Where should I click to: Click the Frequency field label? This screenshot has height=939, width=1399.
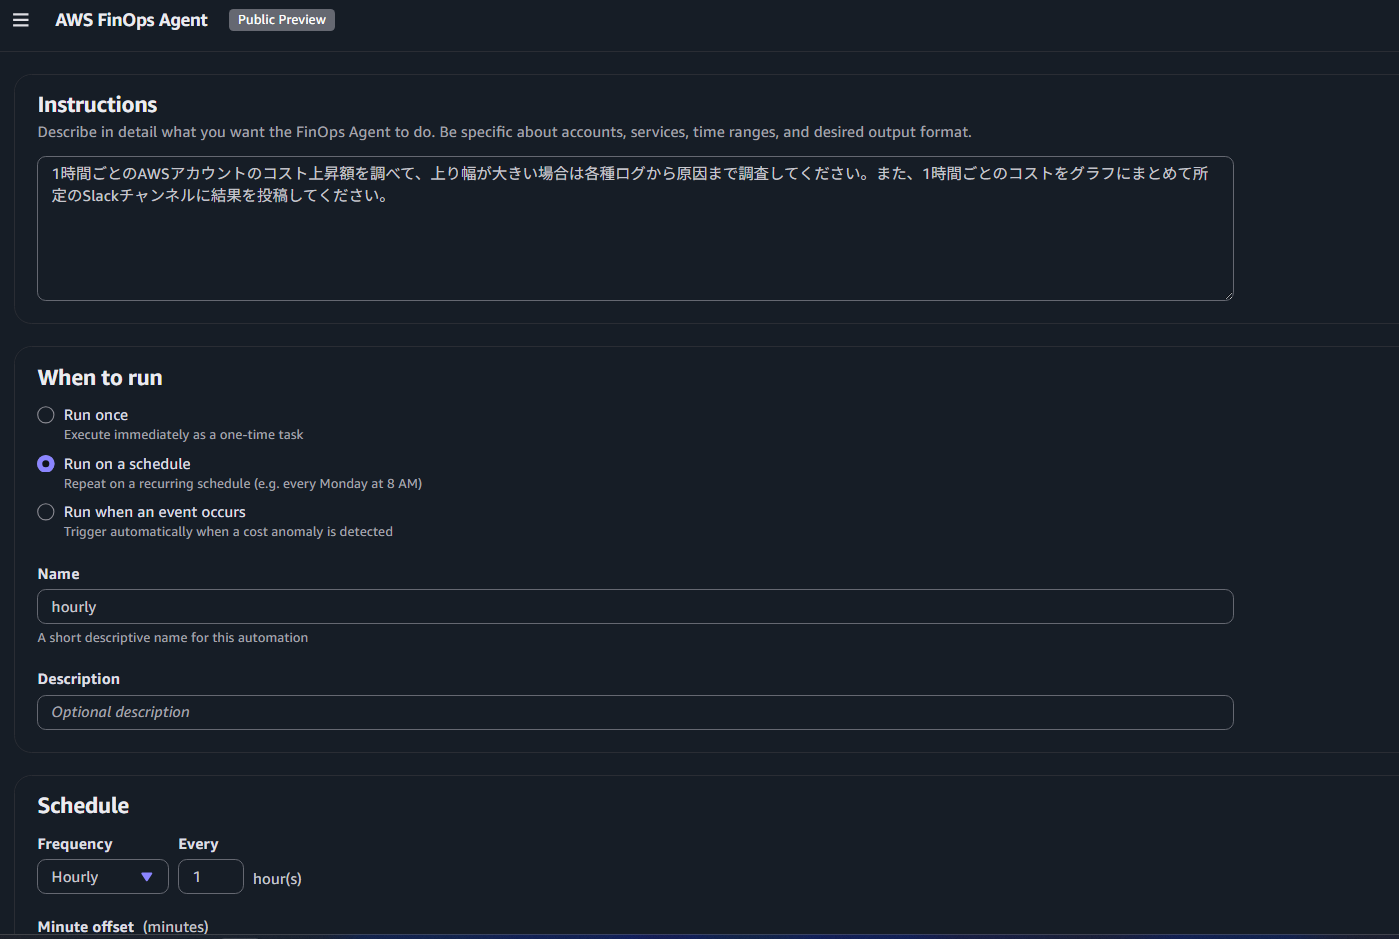click(75, 844)
